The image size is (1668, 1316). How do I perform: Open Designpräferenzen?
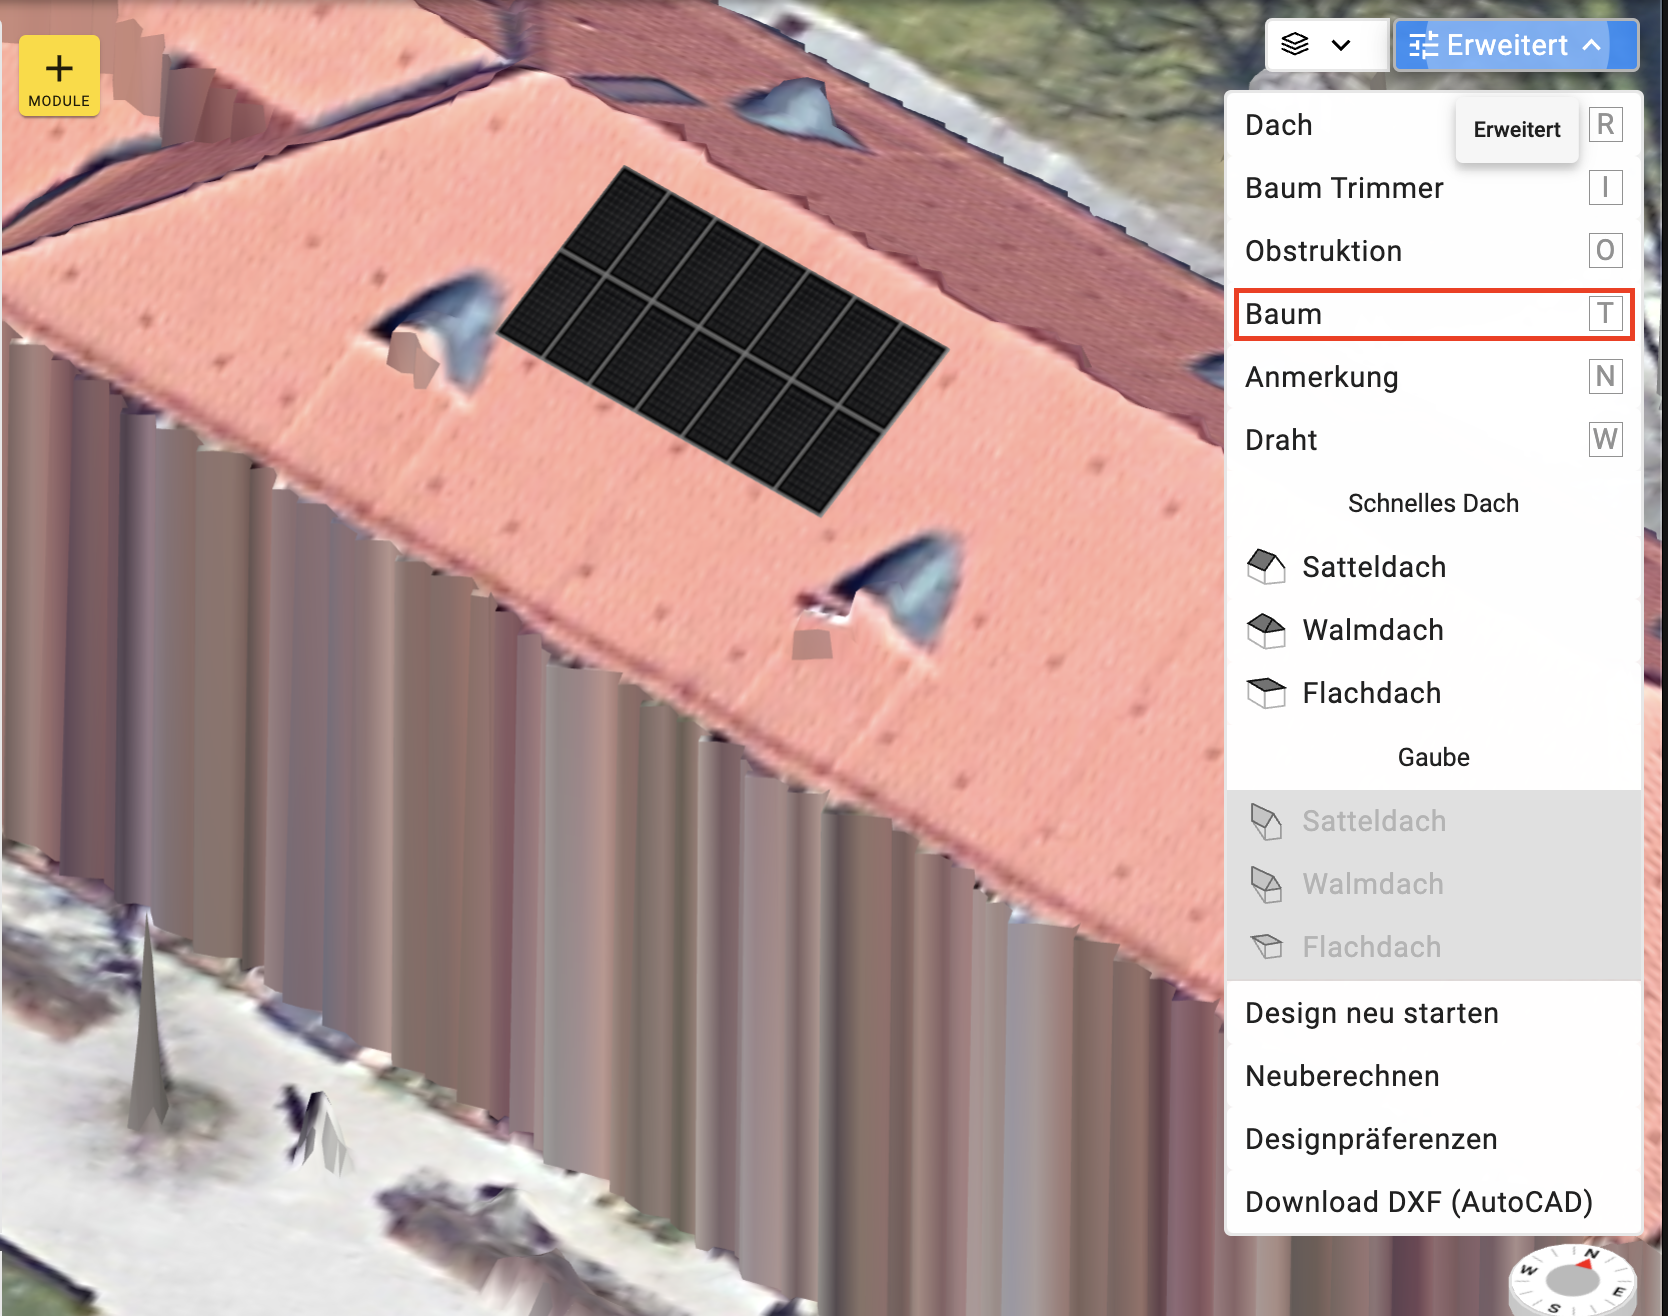pyautogui.click(x=1433, y=1139)
